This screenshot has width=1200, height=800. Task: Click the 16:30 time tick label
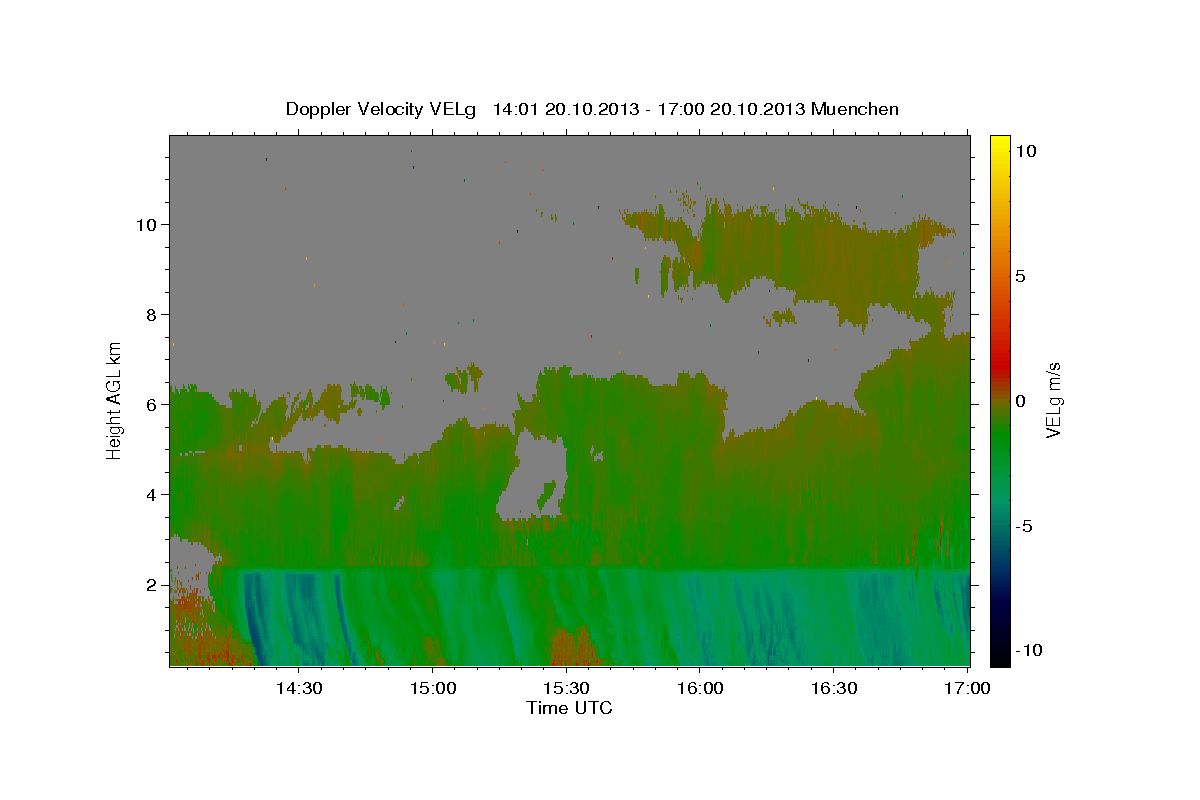[835, 688]
